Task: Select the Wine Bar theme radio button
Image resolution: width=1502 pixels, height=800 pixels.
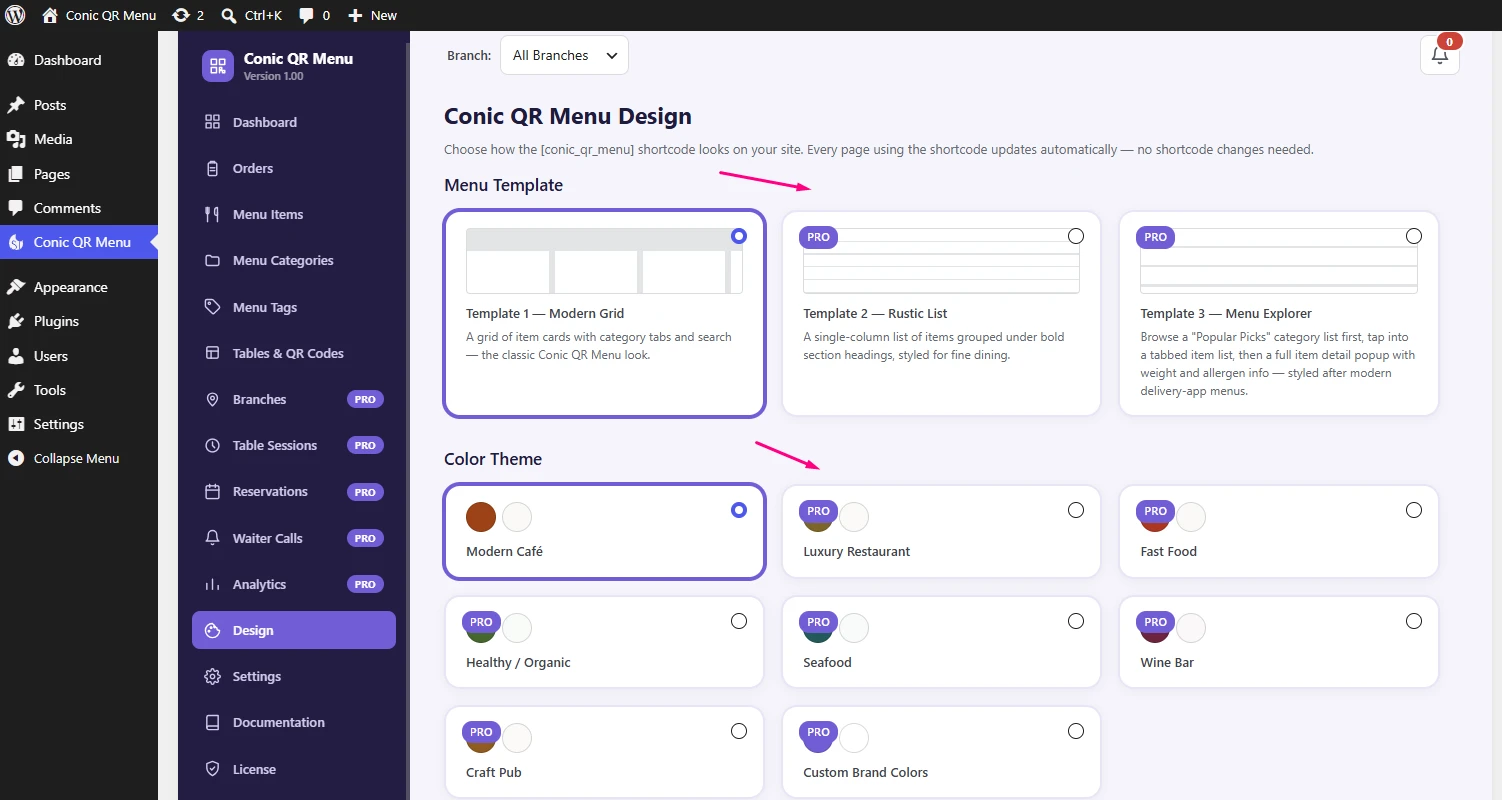Action: click(x=1414, y=621)
